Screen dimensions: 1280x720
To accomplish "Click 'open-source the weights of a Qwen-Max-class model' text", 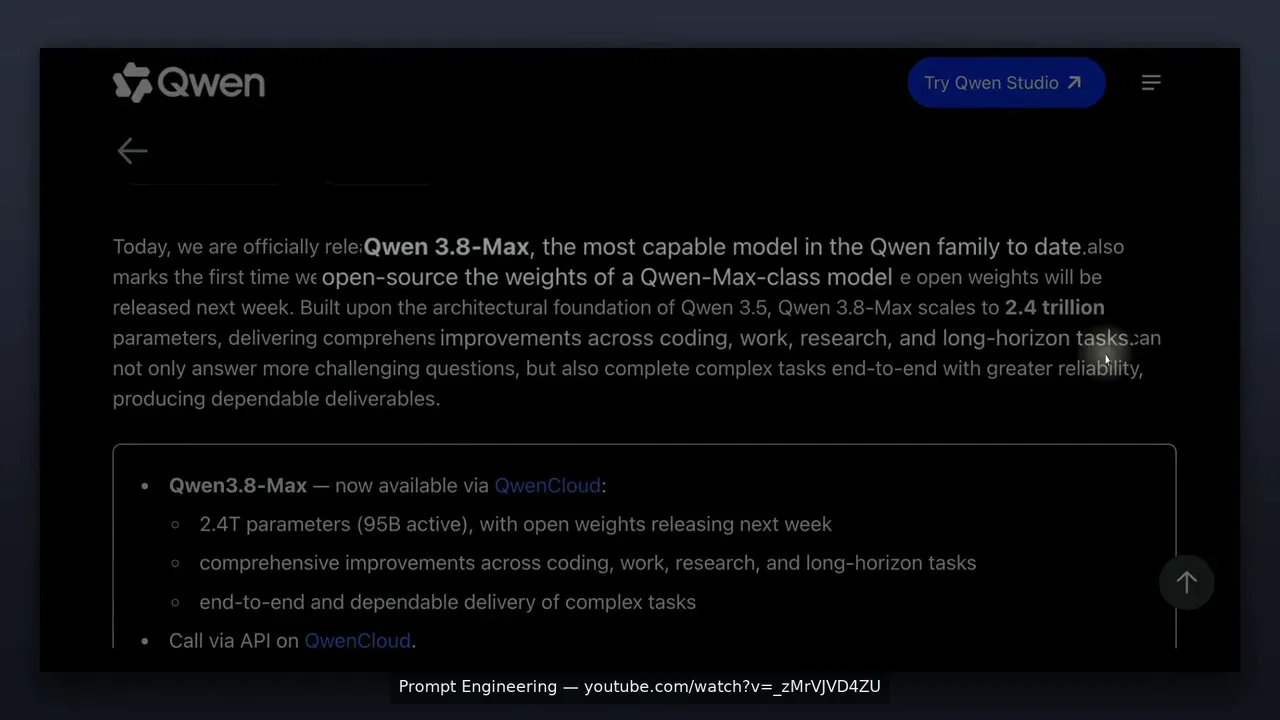I will coord(607,277).
